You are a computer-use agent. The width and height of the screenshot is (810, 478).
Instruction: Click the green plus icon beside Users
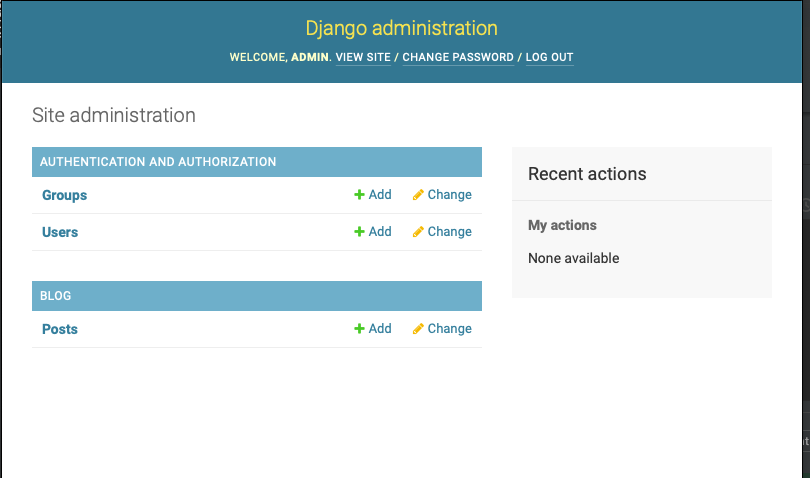[359, 232]
